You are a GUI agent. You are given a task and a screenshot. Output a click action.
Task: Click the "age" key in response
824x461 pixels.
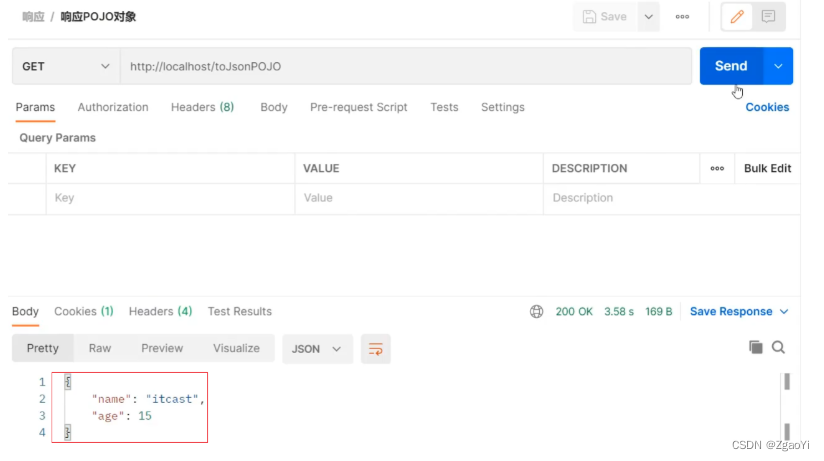tap(108, 416)
